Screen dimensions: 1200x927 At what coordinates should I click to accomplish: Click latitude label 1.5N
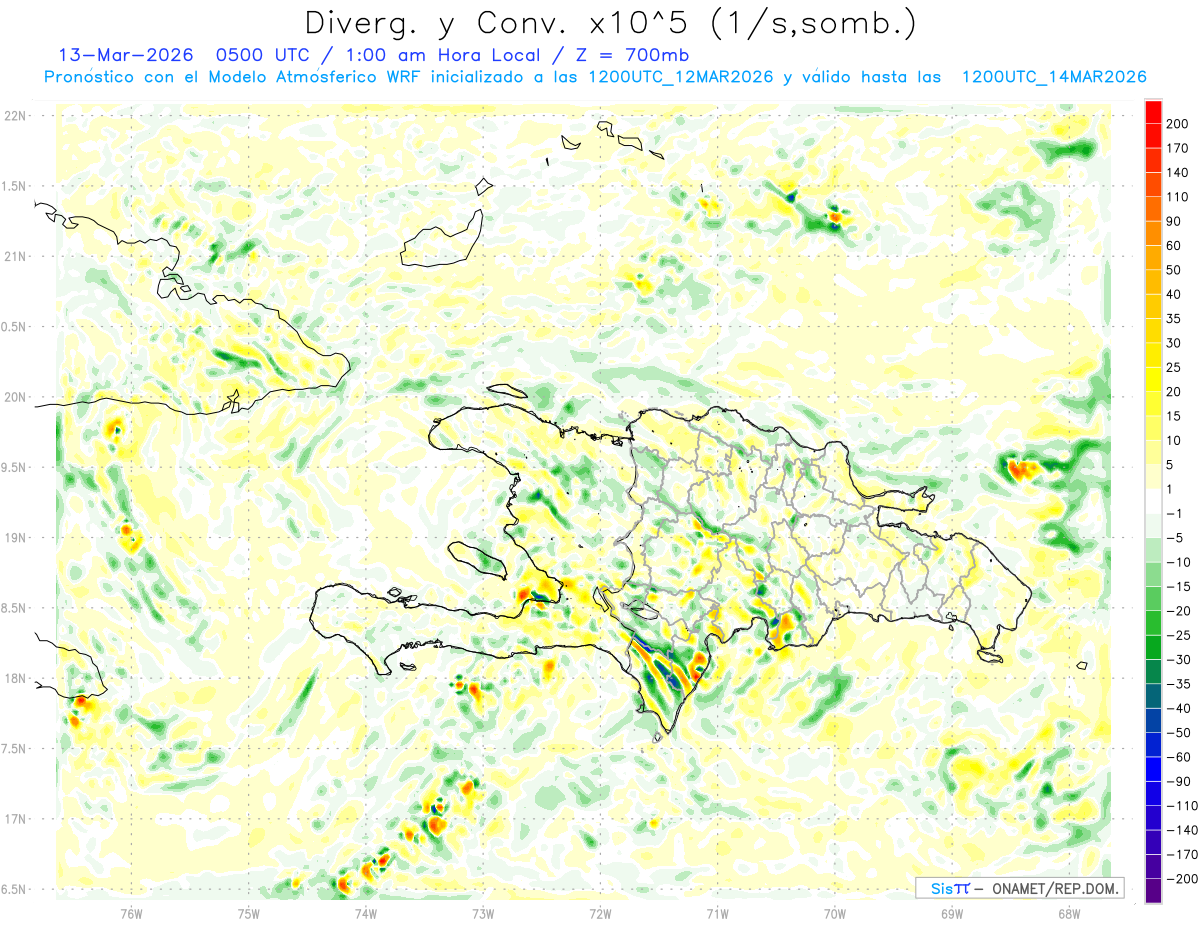coord(14,186)
